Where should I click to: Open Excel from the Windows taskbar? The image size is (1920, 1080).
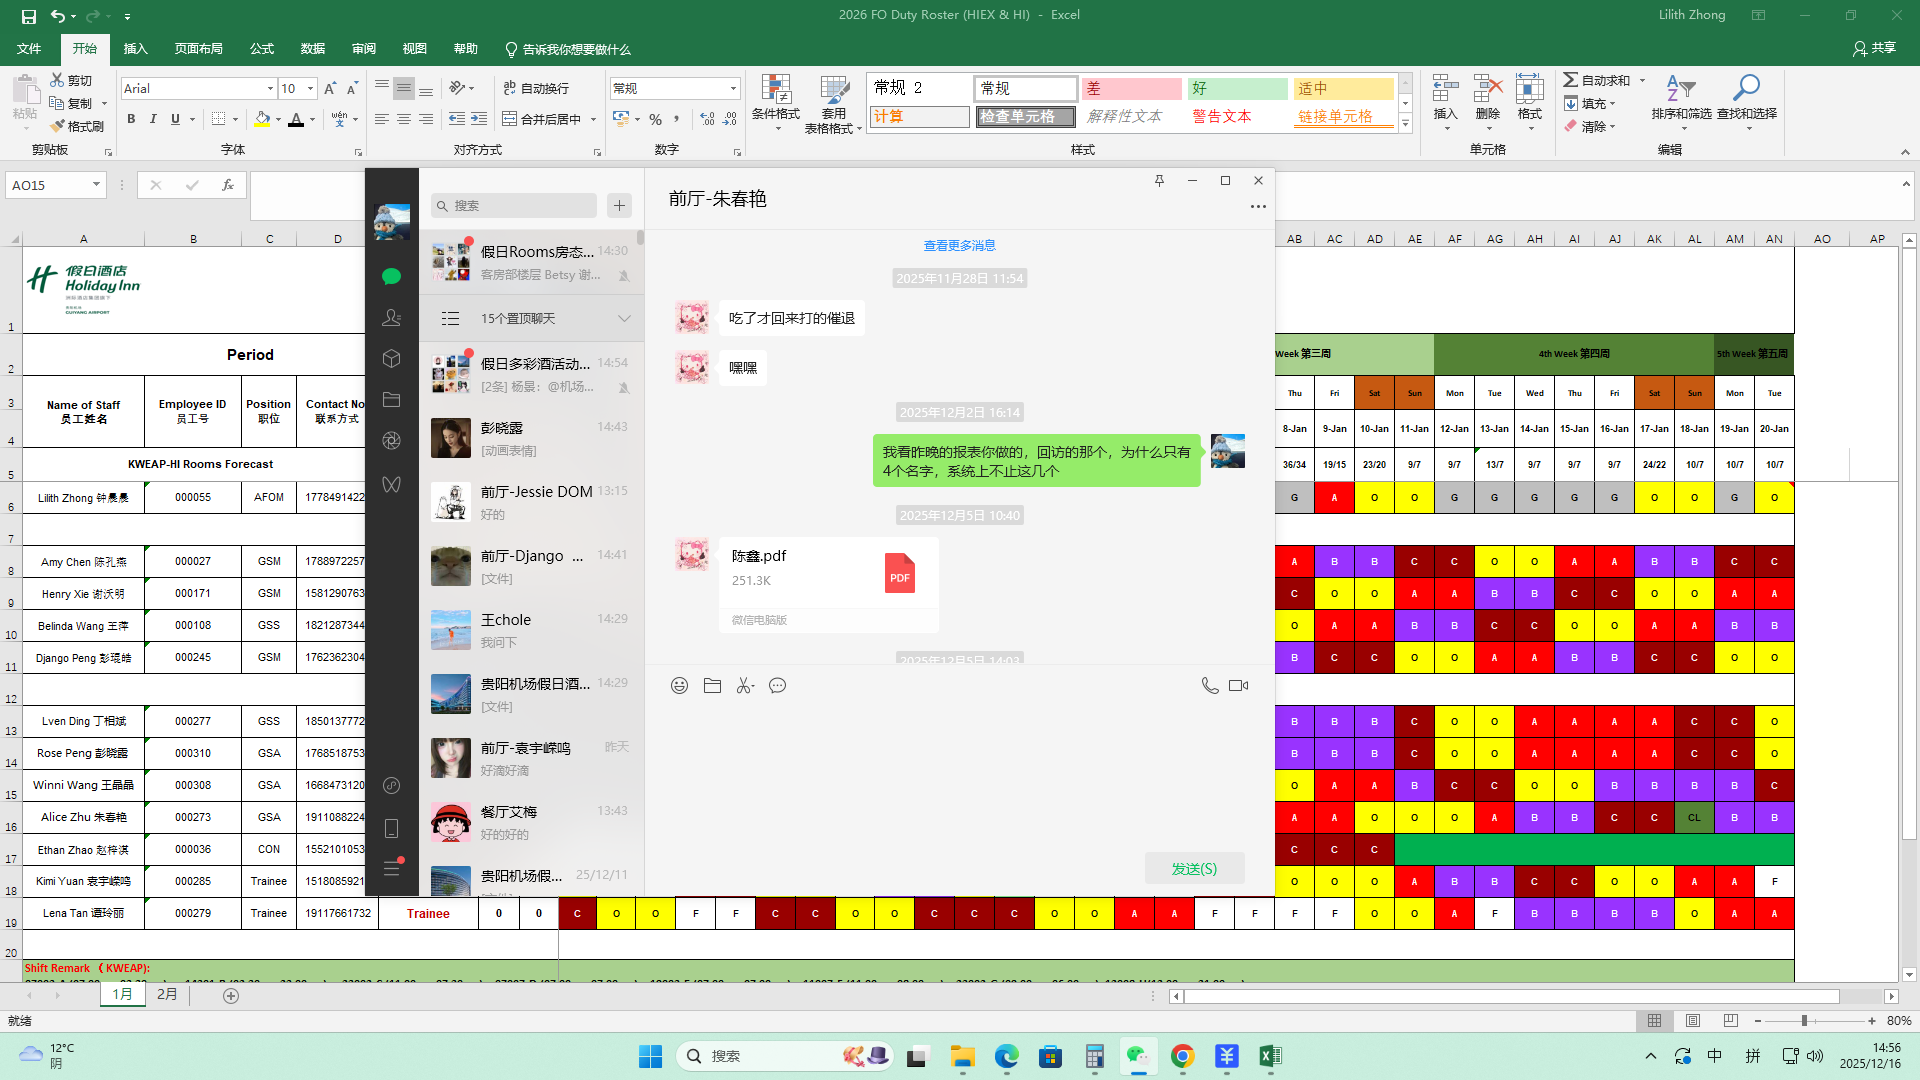click(x=1270, y=1056)
